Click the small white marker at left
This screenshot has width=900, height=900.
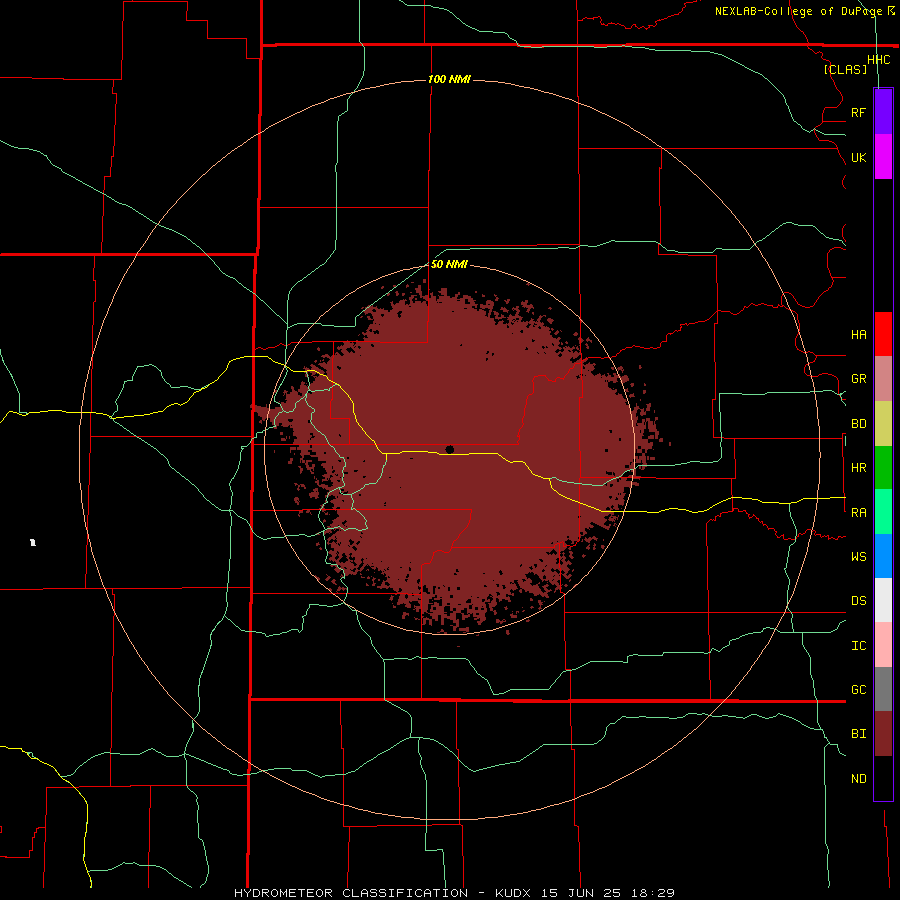[x=33, y=542]
